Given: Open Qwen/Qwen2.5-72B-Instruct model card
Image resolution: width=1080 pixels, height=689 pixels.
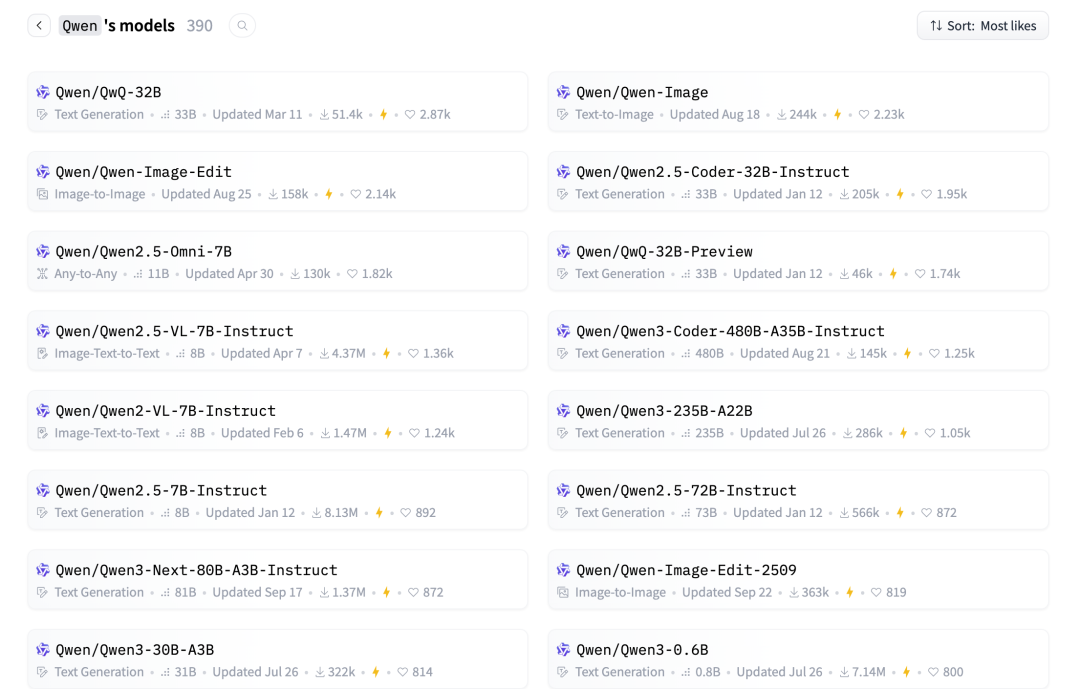Looking at the screenshot, I should (798, 500).
